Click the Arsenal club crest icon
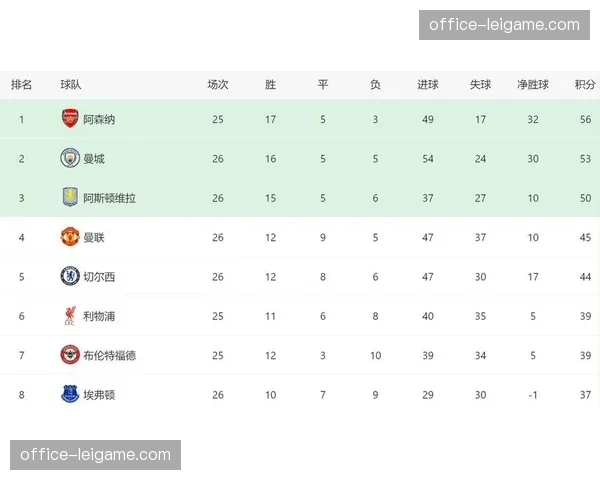The image size is (600, 480). [x=69, y=119]
